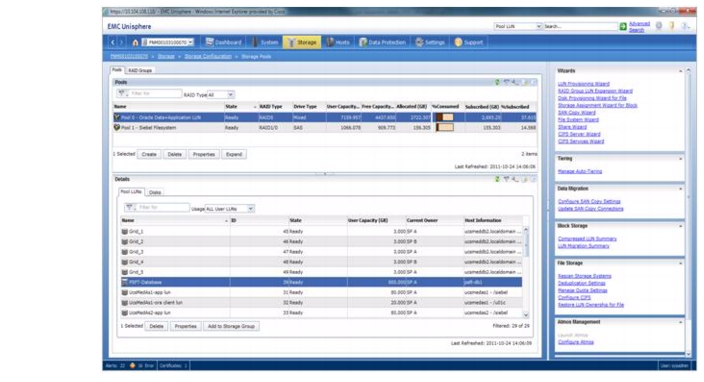The height and width of the screenshot is (382, 704).
Task: Click the top Search text box
Action: coord(581,26)
